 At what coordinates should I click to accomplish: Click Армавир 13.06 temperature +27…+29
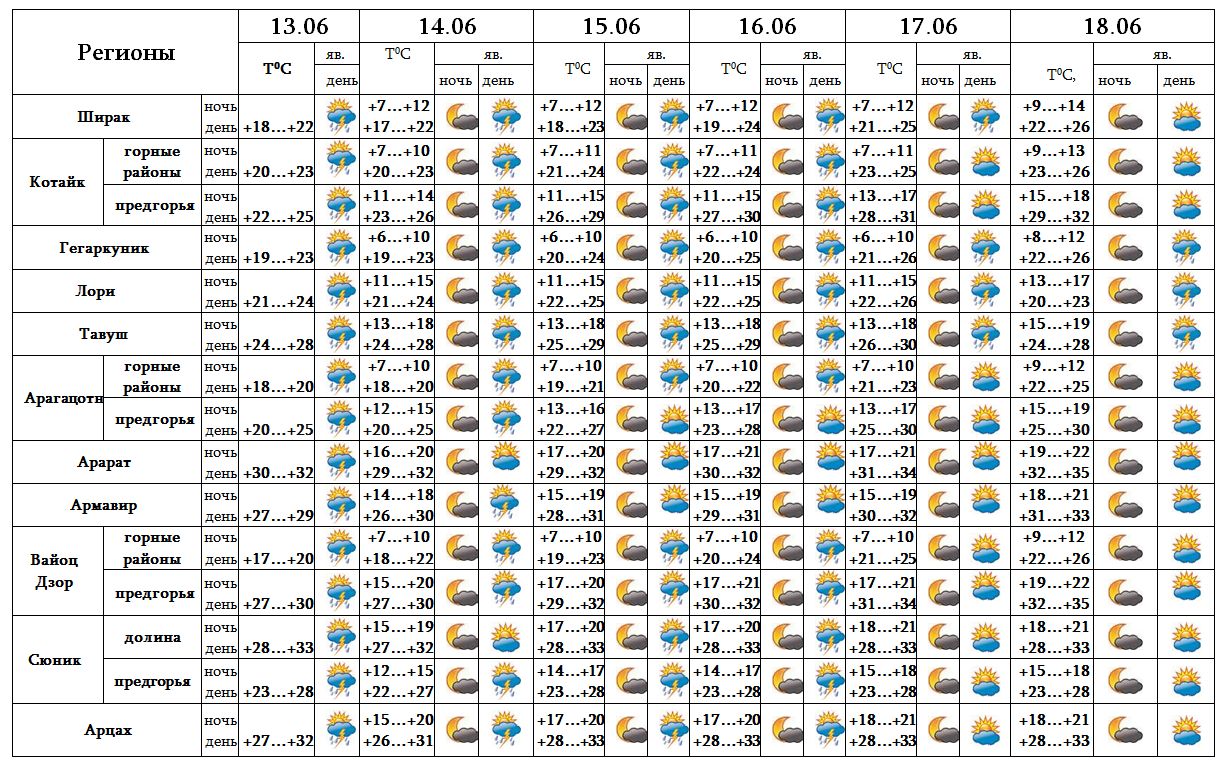coord(278,516)
